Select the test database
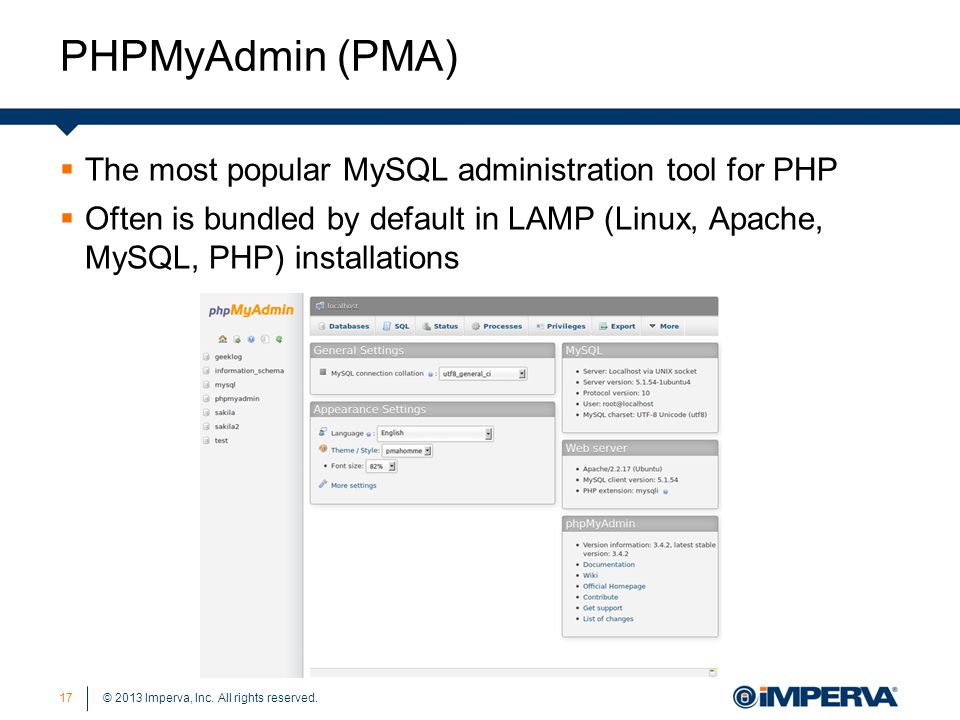This screenshot has width=960, height=720. [221, 441]
